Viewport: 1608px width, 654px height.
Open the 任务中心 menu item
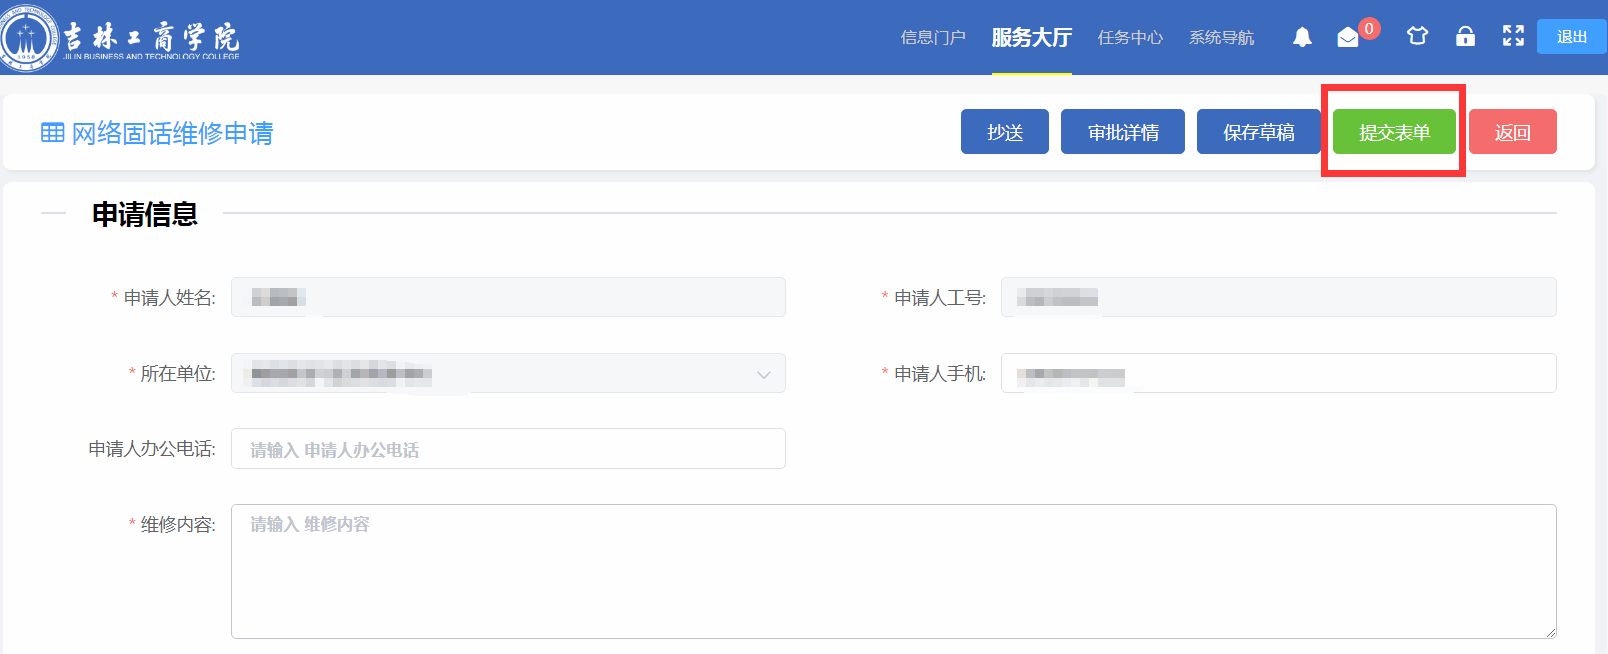coord(1130,37)
